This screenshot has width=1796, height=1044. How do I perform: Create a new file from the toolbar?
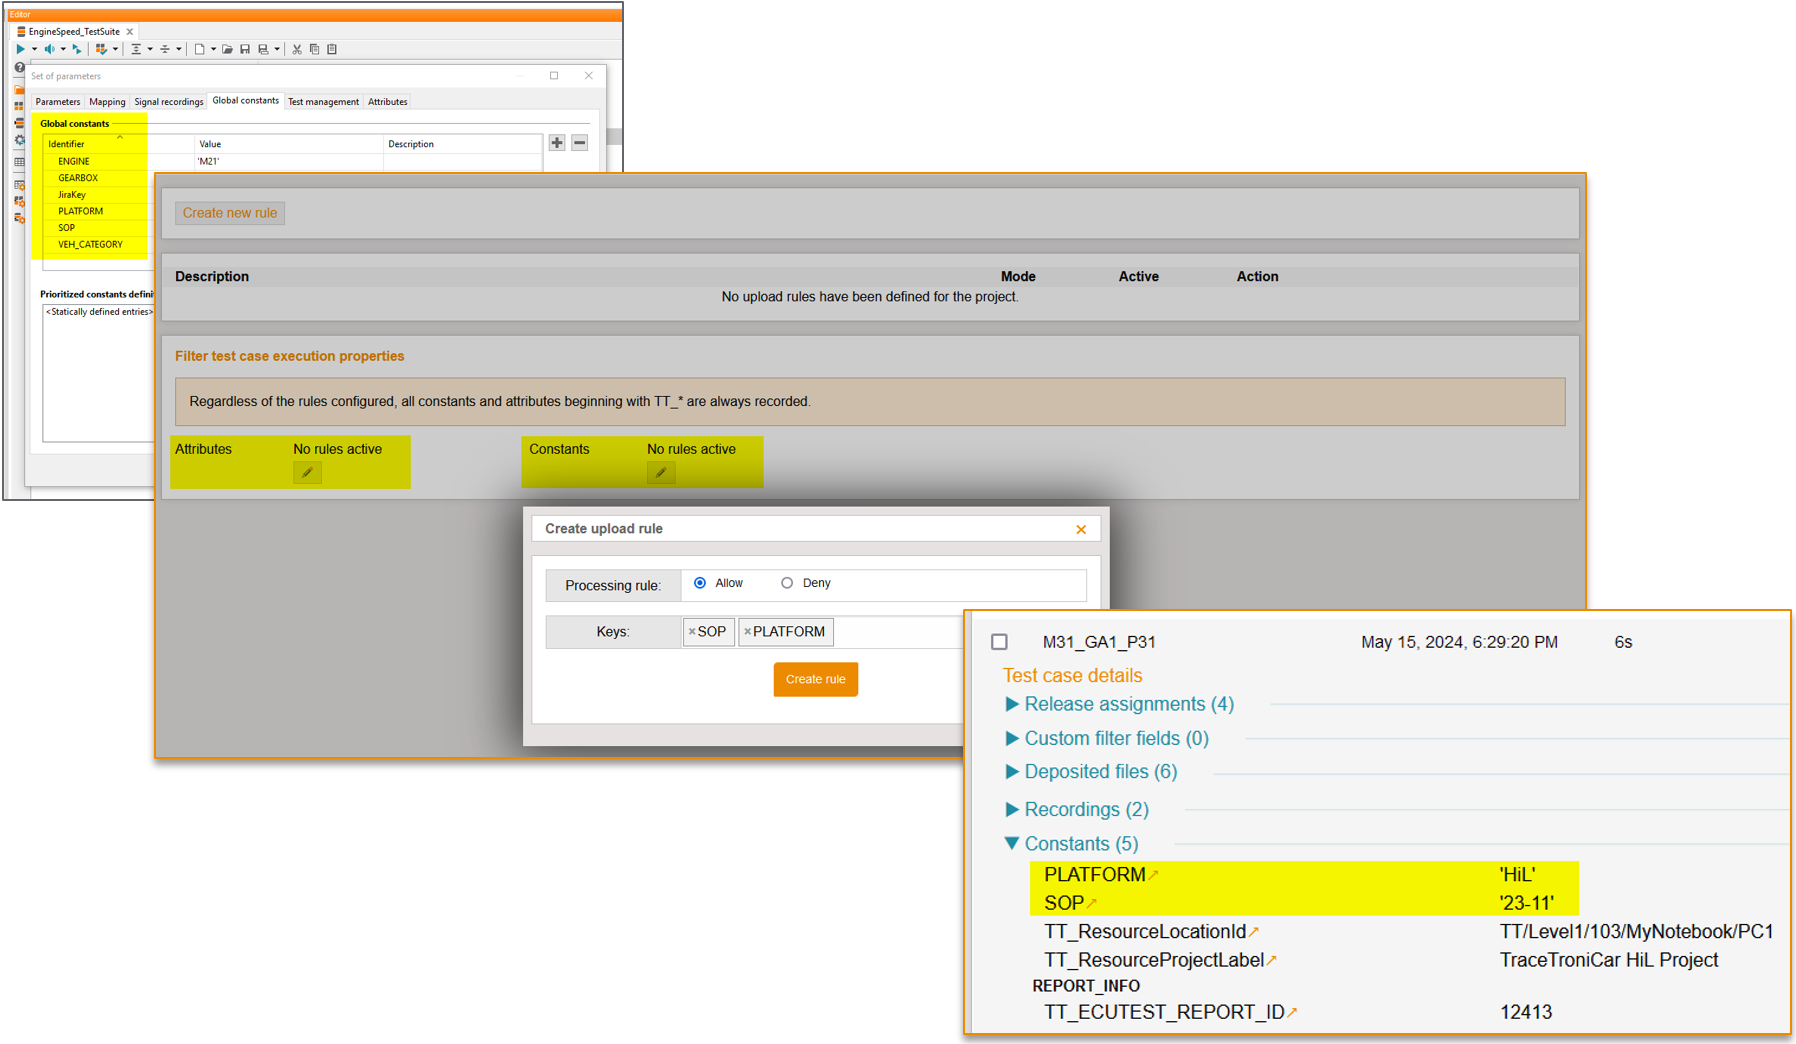click(x=200, y=49)
